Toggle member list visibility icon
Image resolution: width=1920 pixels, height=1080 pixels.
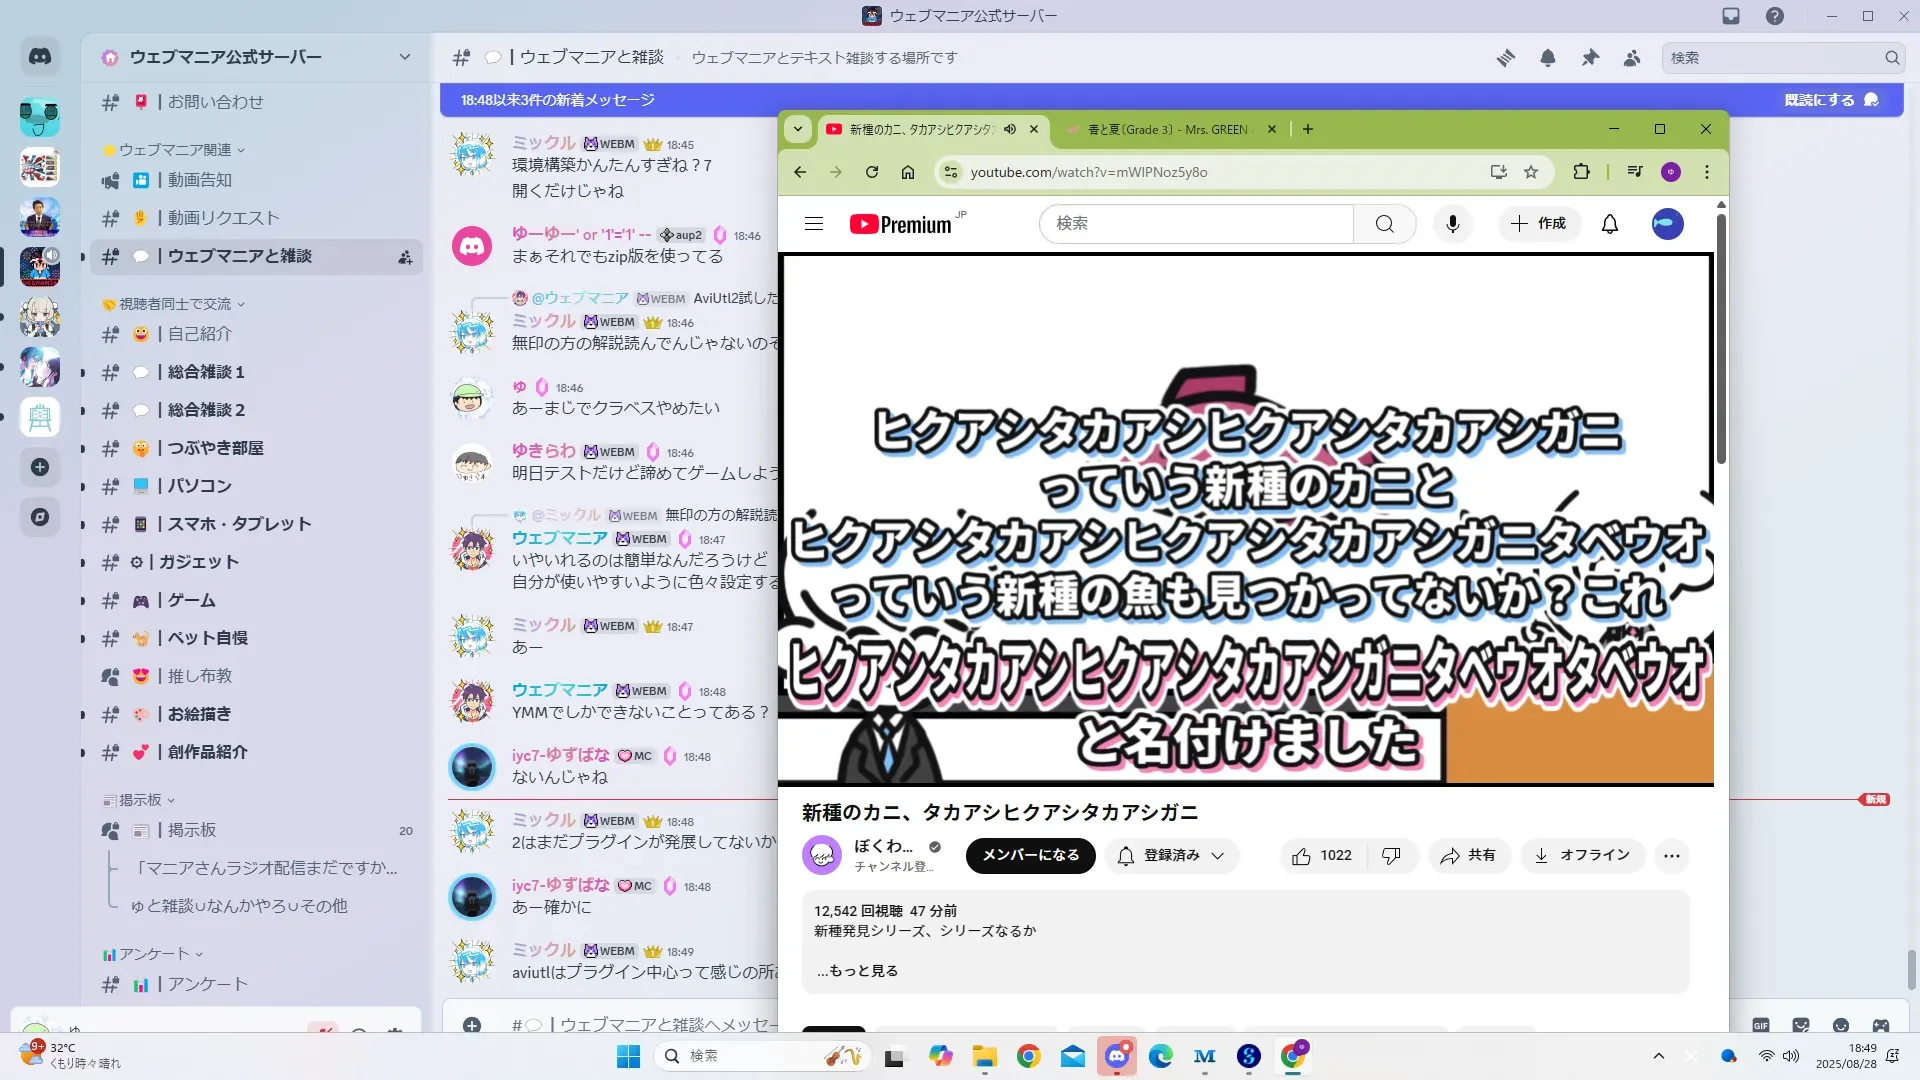point(1632,58)
